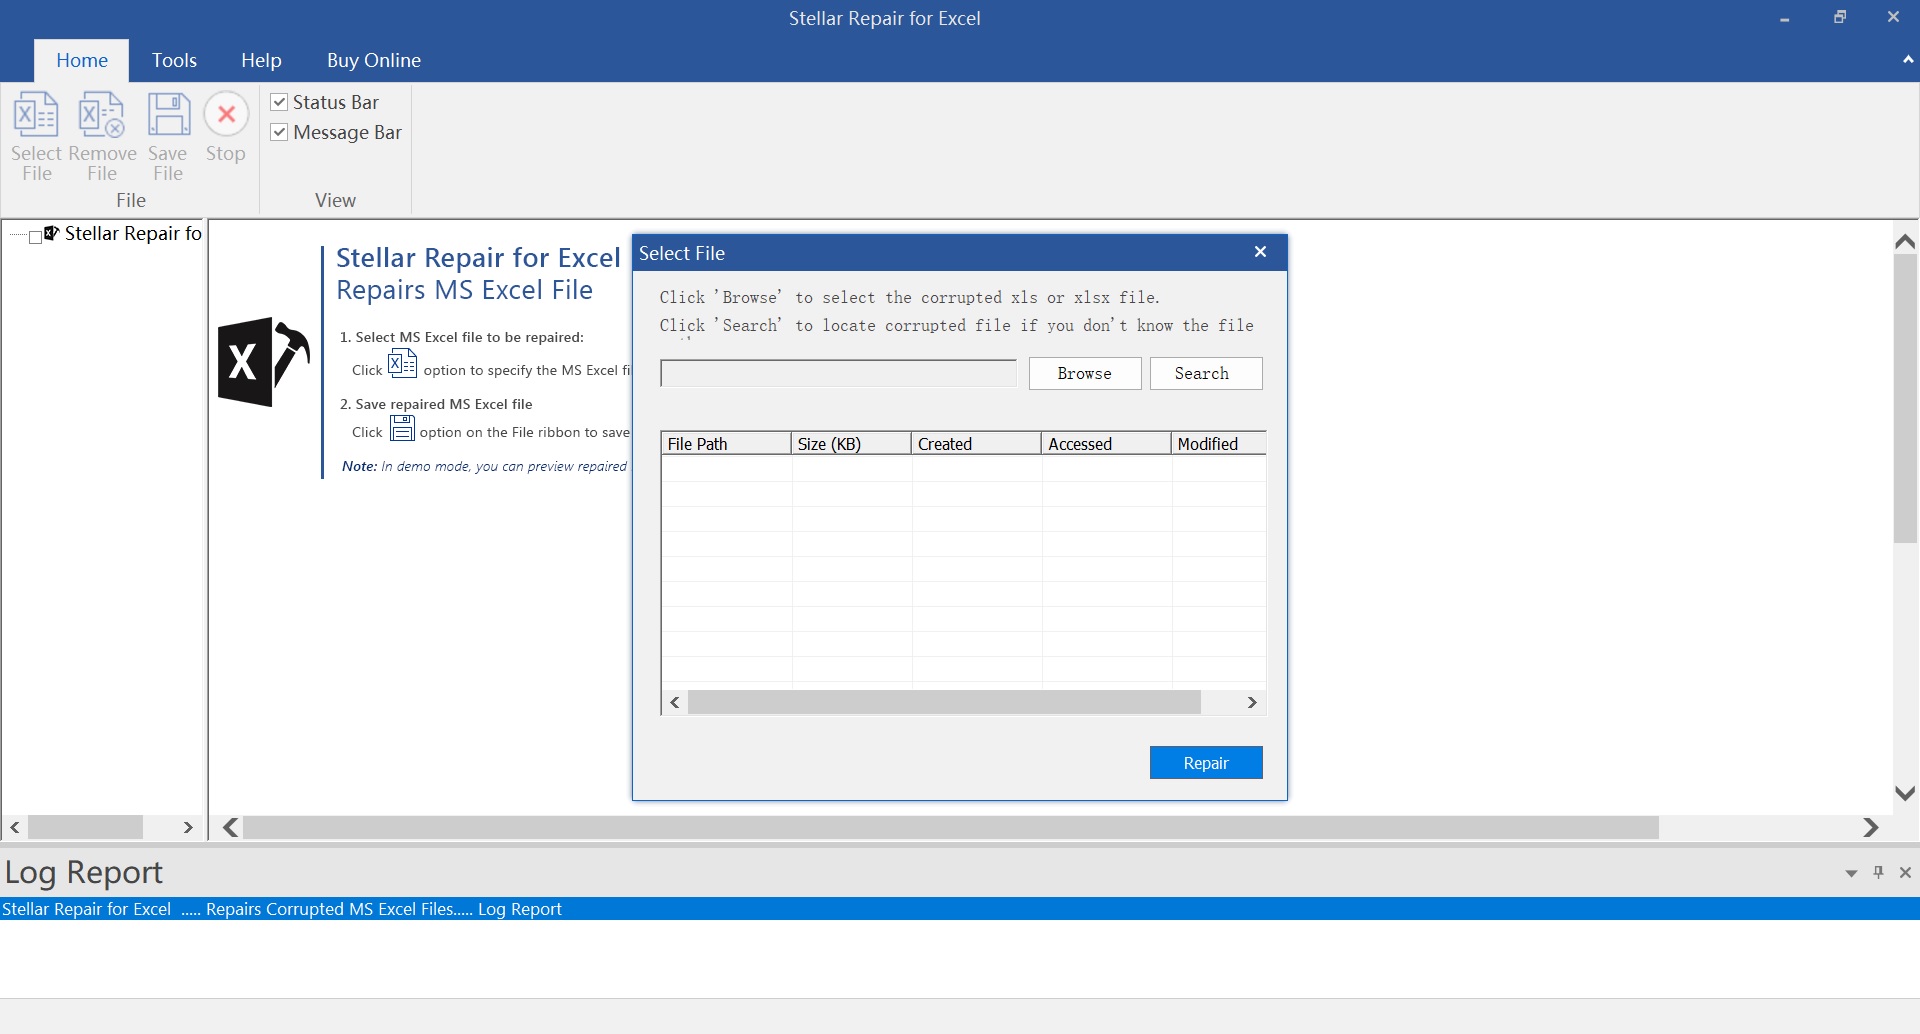Click the file path input field
Viewport: 1920px width, 1034px height.
(838, 373)
